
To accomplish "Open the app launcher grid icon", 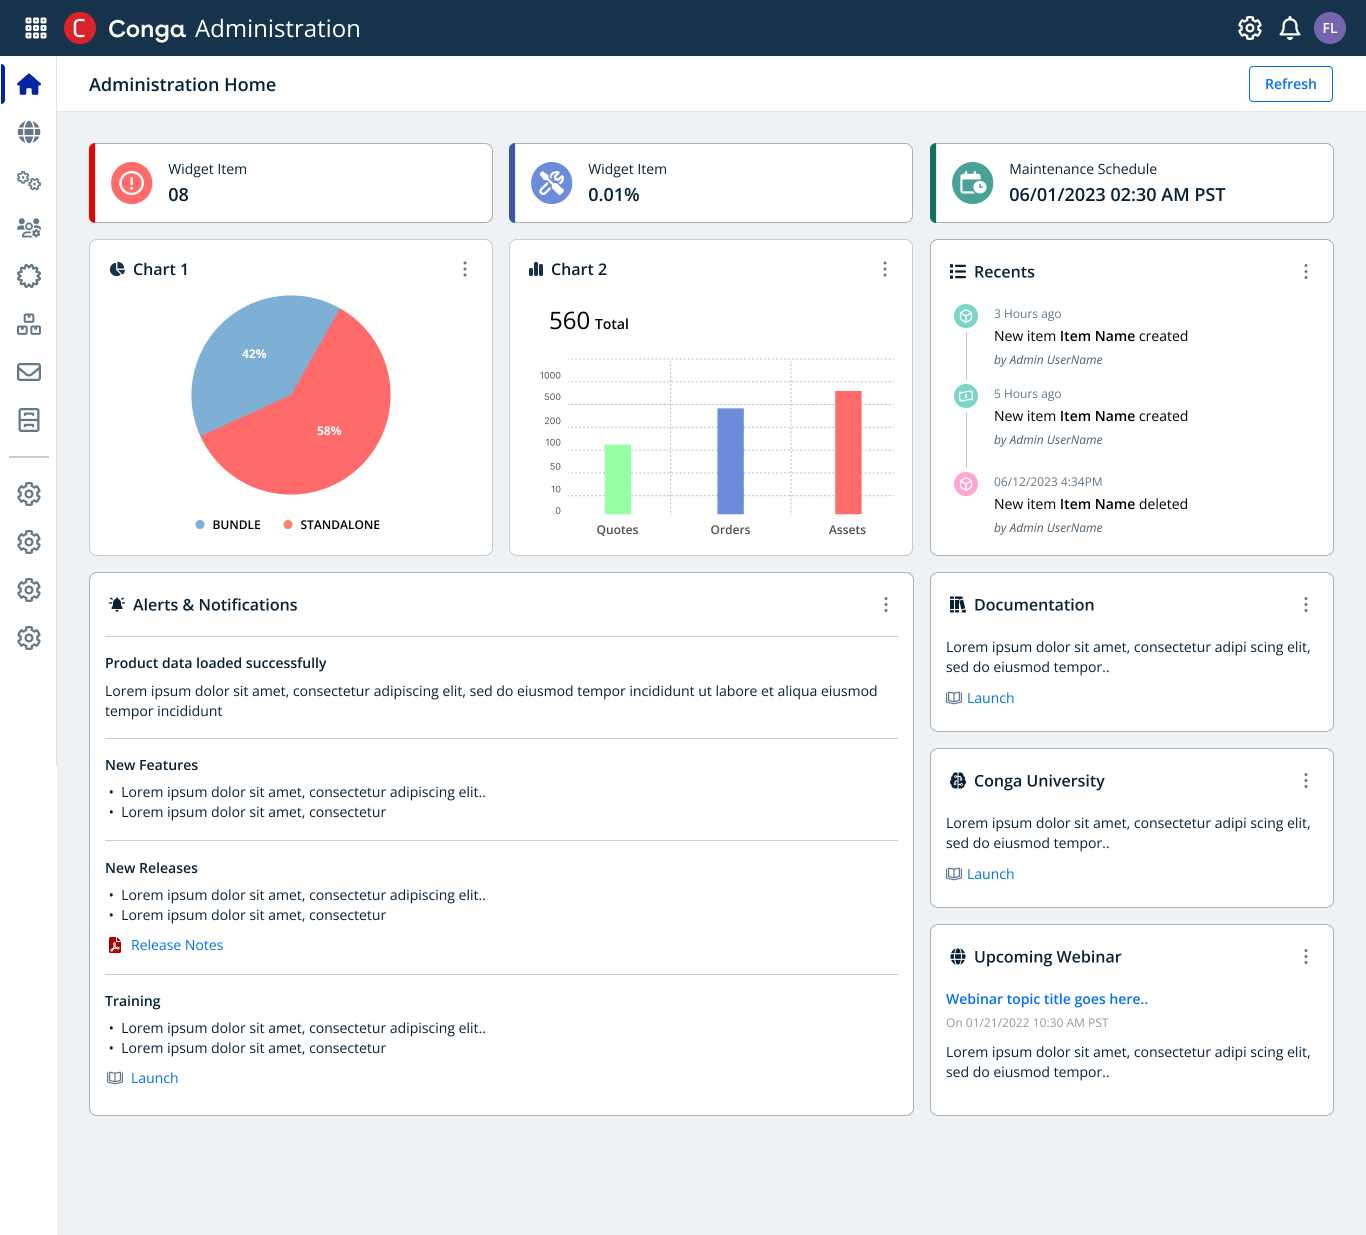I will pos(36,28).
